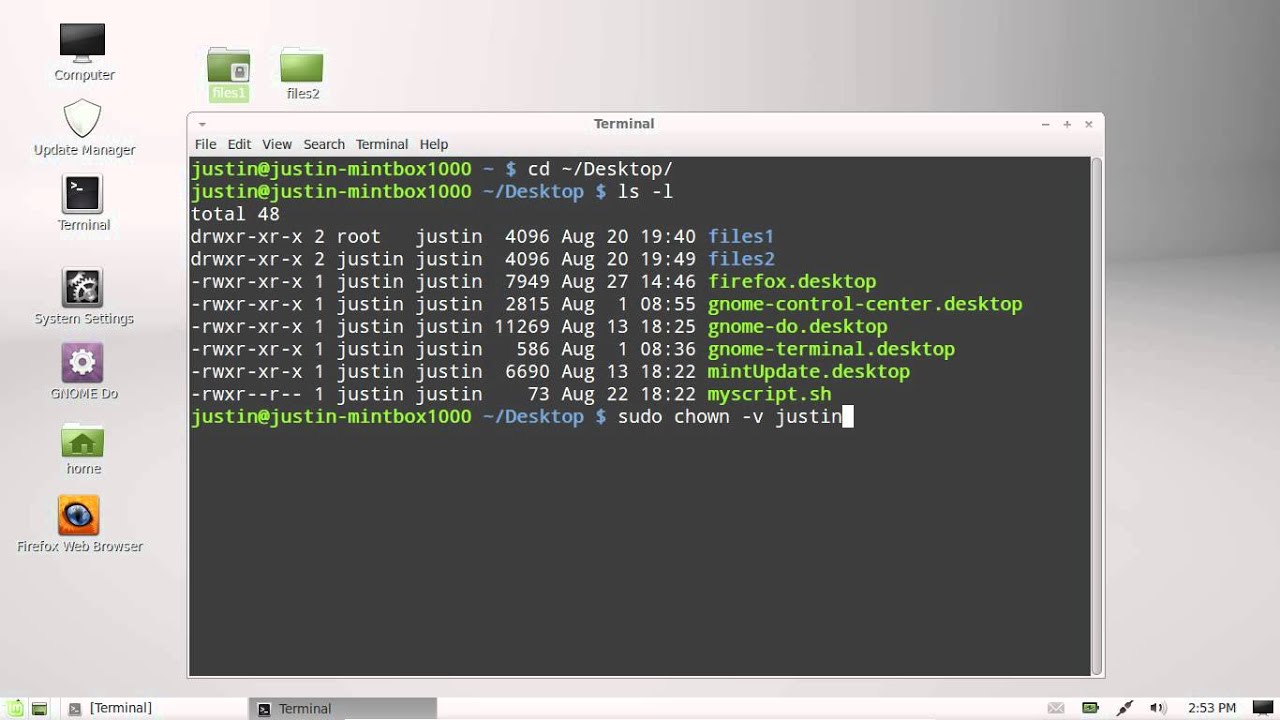
Task: Open the Linux Mint menu button
Action: click(15, 708)
